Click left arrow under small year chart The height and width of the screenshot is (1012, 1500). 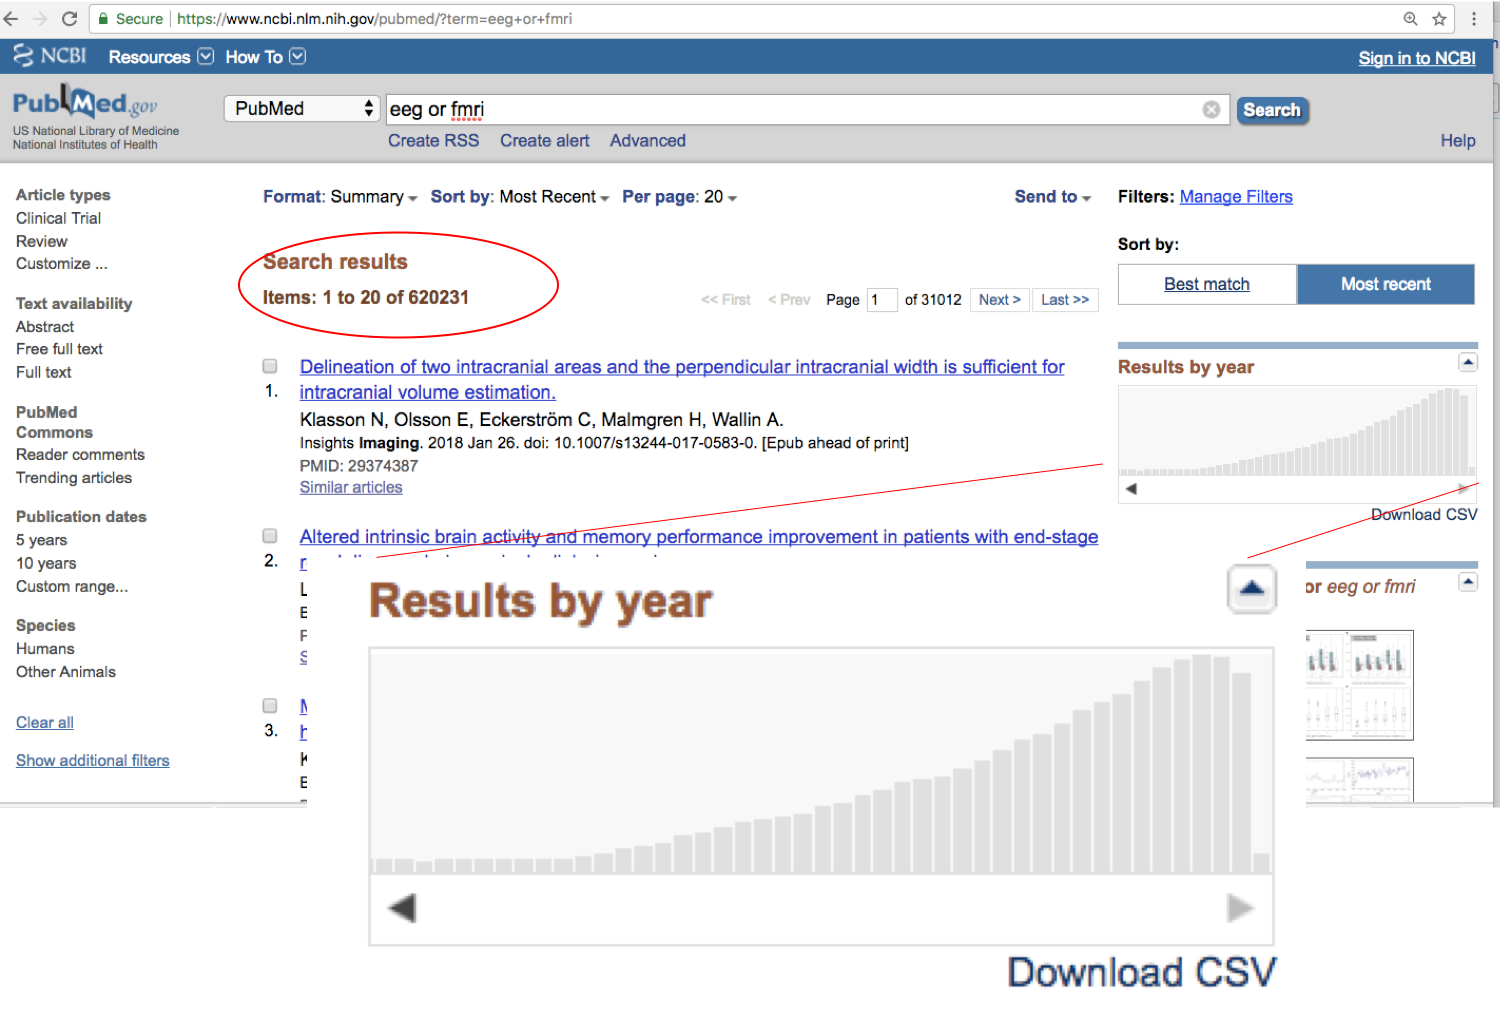pos(1131,489)
